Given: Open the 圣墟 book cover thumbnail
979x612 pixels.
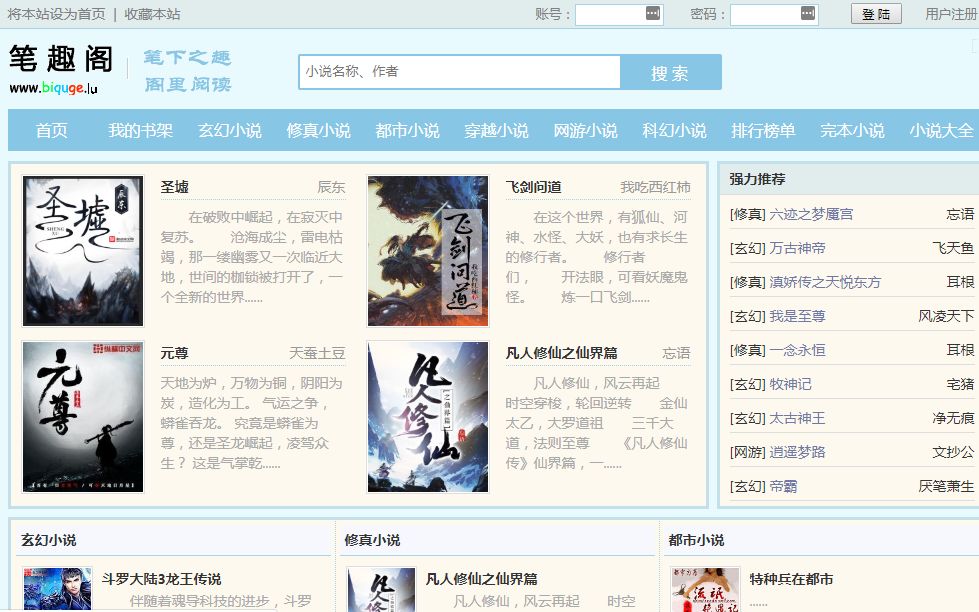Looking at the screenshot, I should [x=83, y=251].
